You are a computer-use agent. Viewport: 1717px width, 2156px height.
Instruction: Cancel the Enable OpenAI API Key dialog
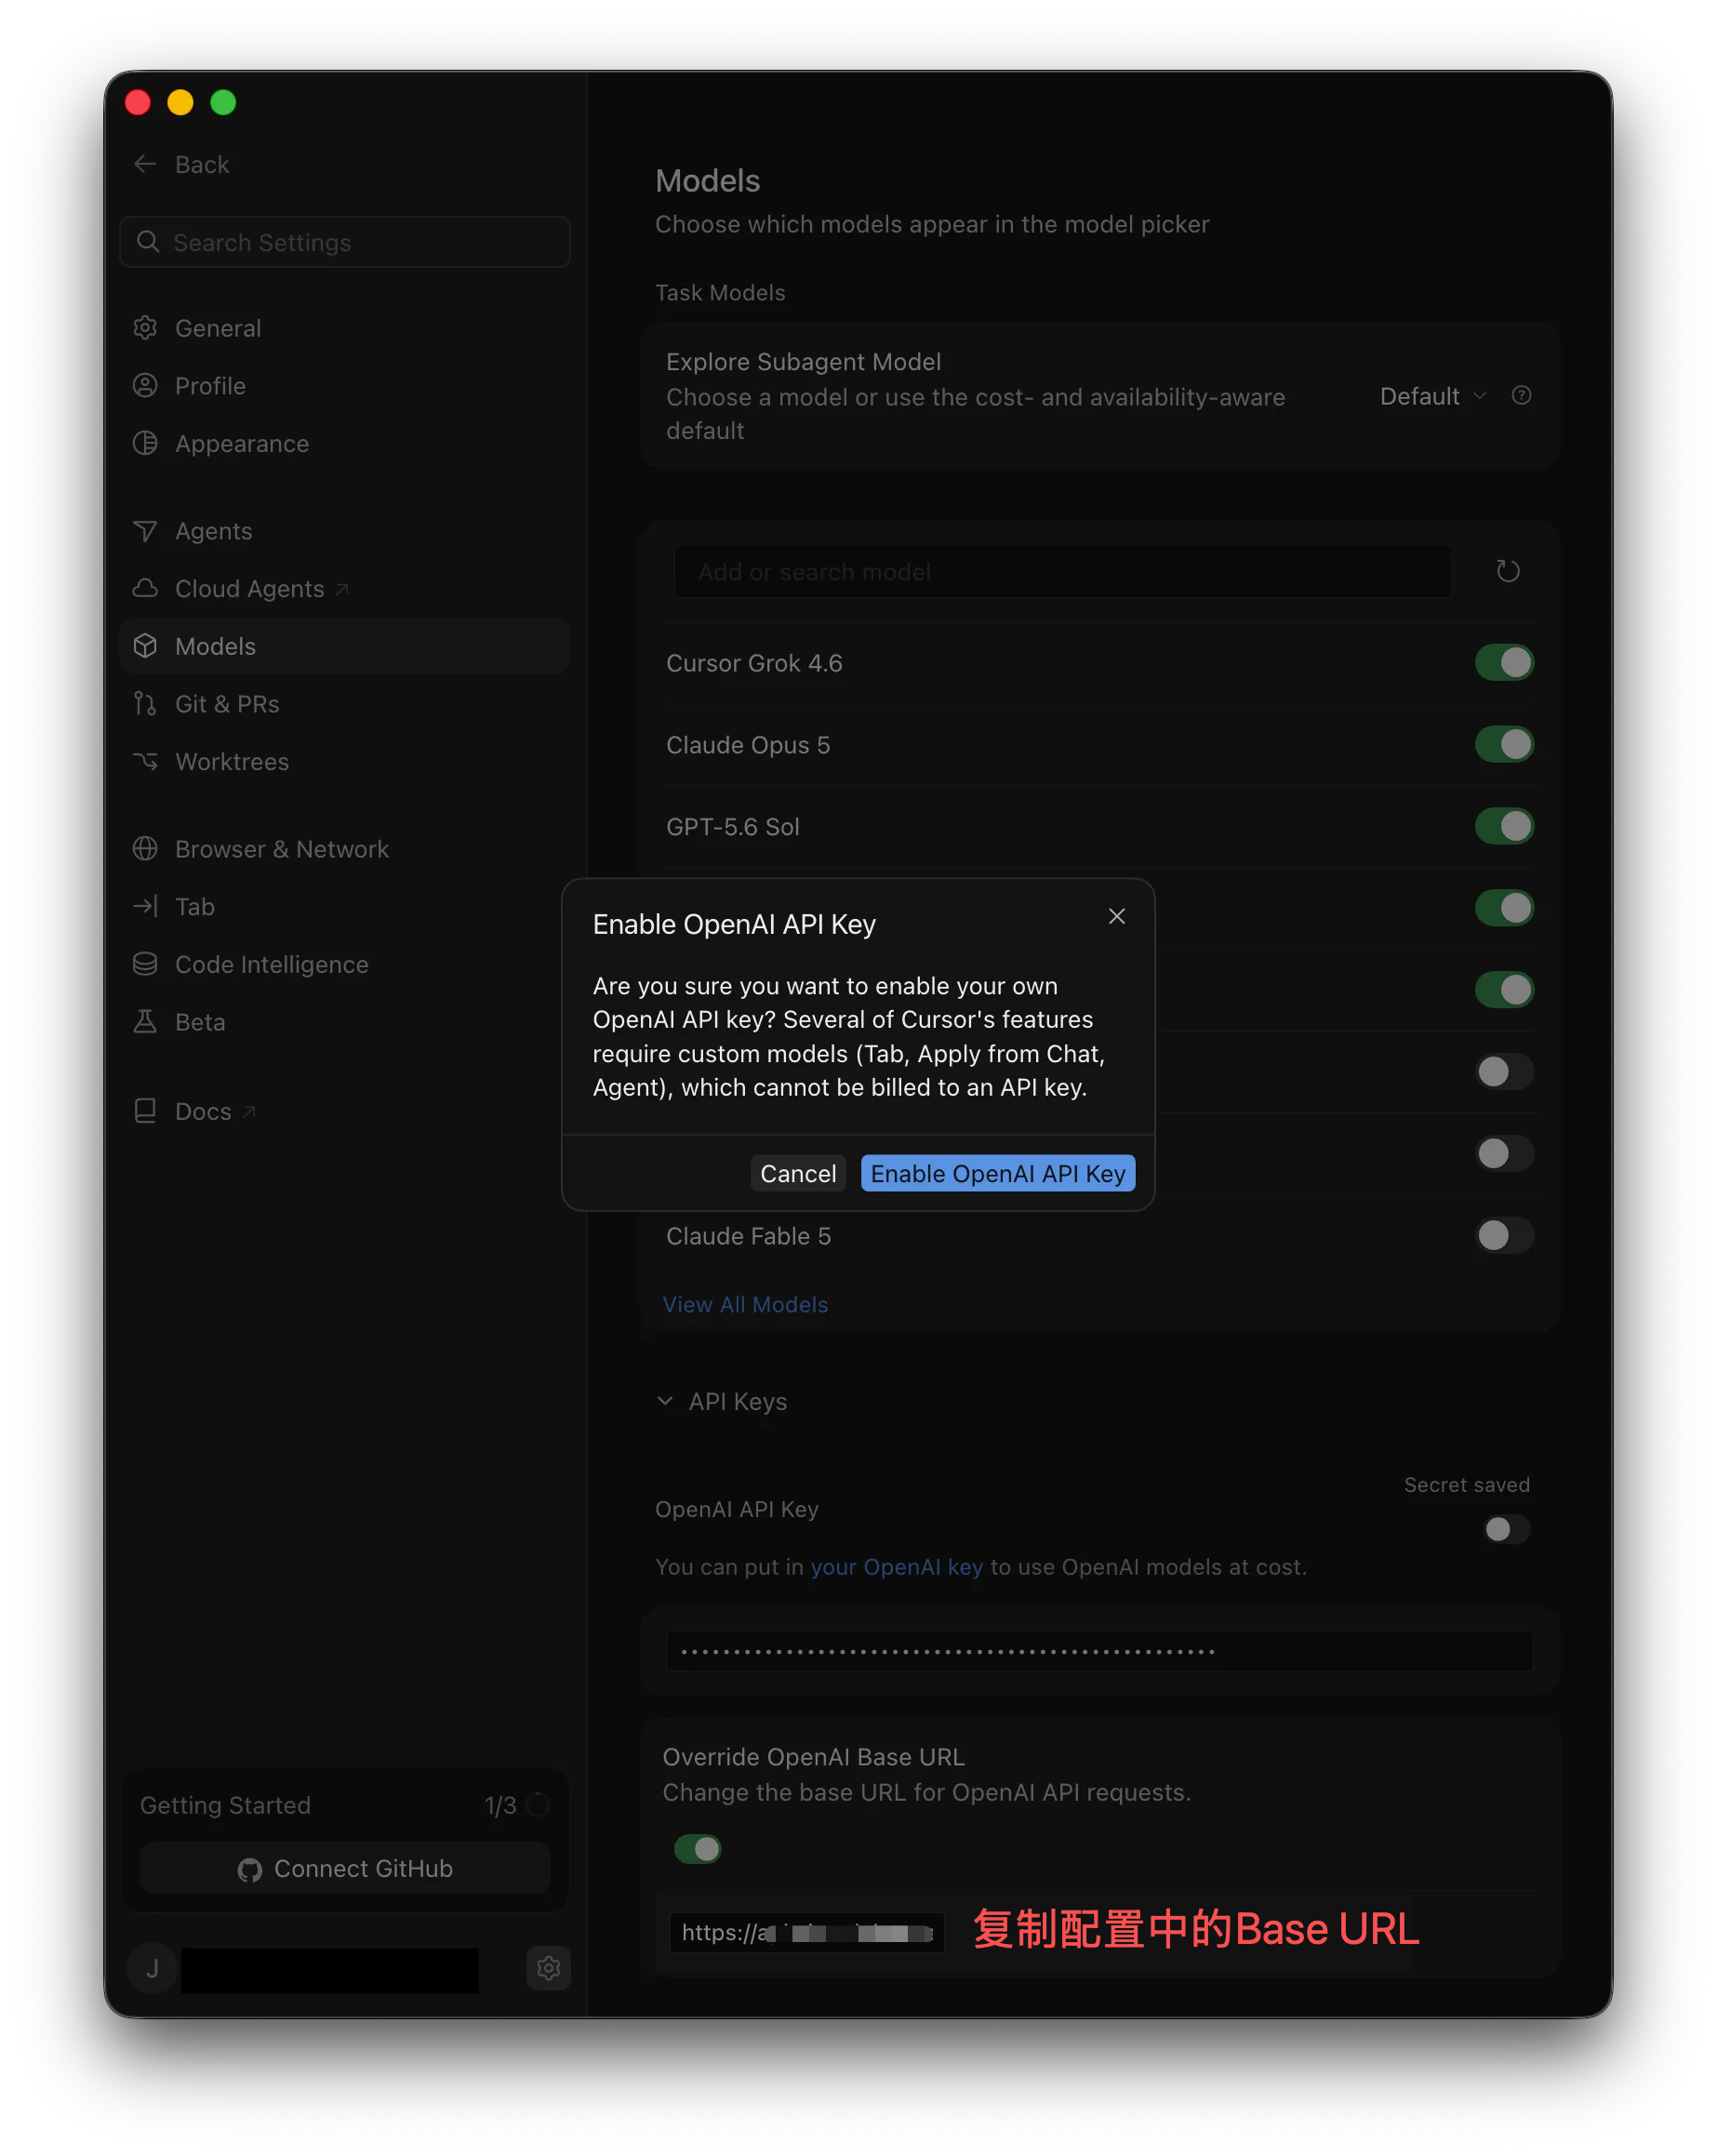pyautogui.click(x=798, y=1173)
